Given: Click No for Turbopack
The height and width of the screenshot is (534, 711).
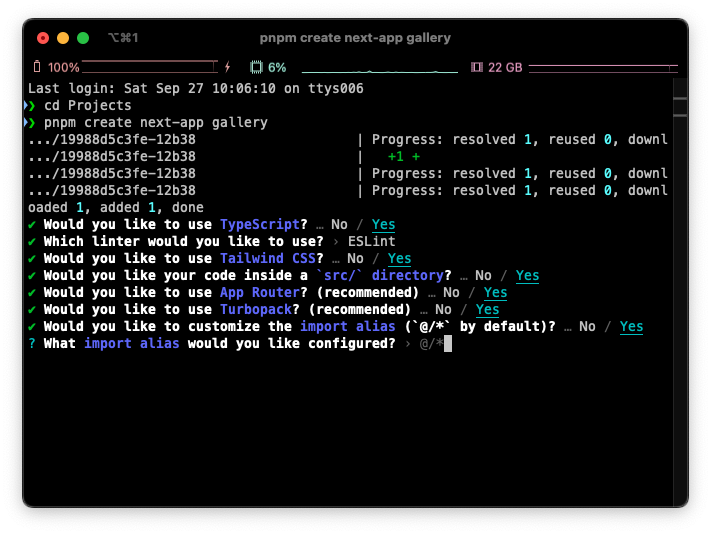Looking at the screenshot, I should tap(443, 310).
